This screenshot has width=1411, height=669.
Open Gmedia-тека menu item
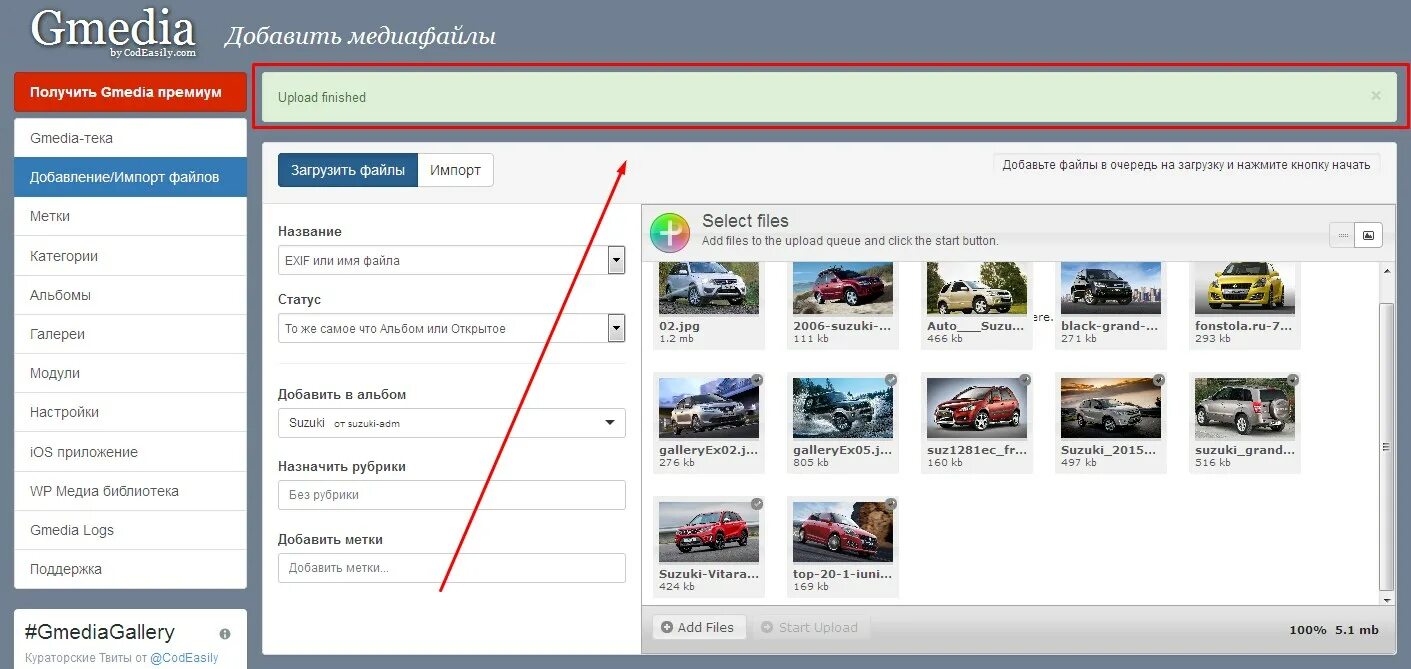click(x=131, y=138)
